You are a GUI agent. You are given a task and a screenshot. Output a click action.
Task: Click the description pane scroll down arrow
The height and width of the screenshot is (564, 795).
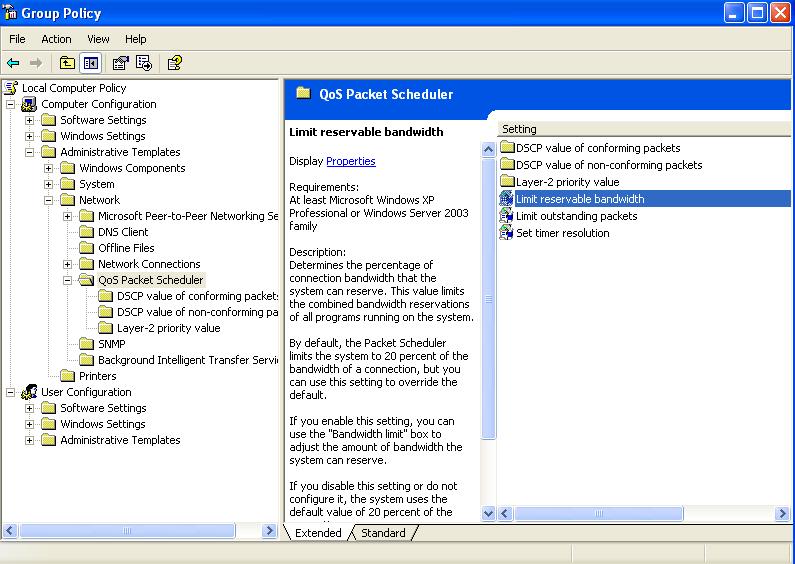(488, 513)
